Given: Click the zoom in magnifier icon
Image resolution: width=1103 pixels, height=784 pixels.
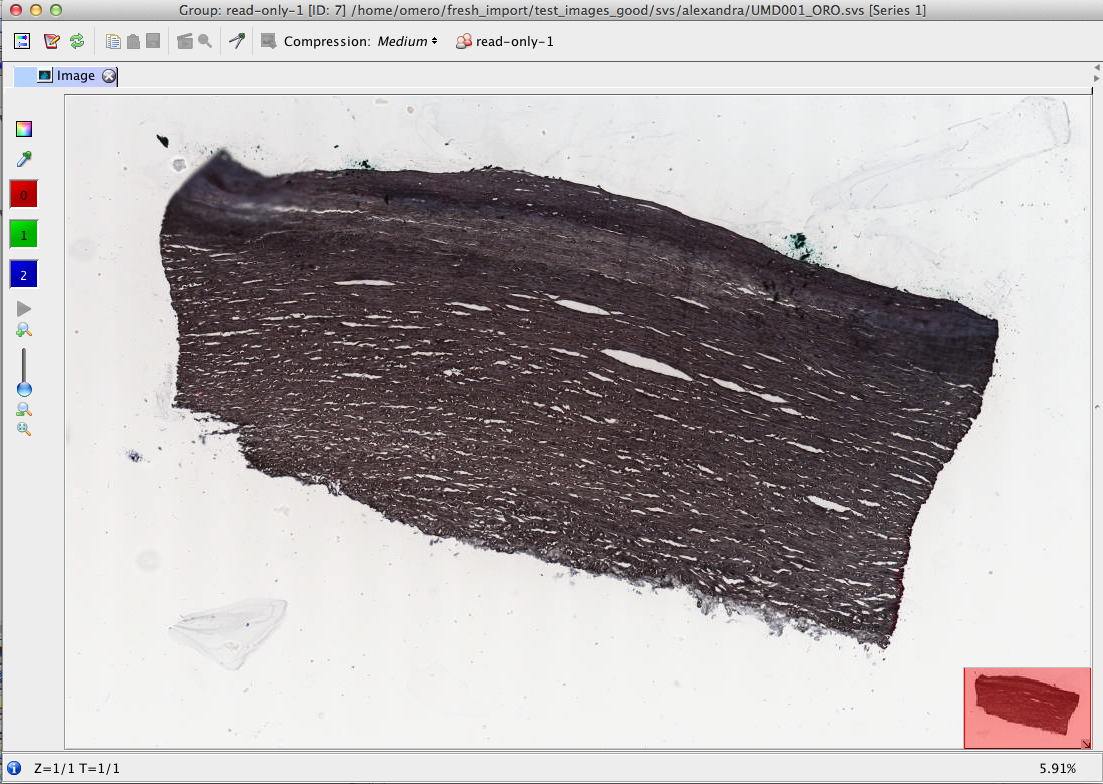Looking at the screenshot, I should point(24,330).
